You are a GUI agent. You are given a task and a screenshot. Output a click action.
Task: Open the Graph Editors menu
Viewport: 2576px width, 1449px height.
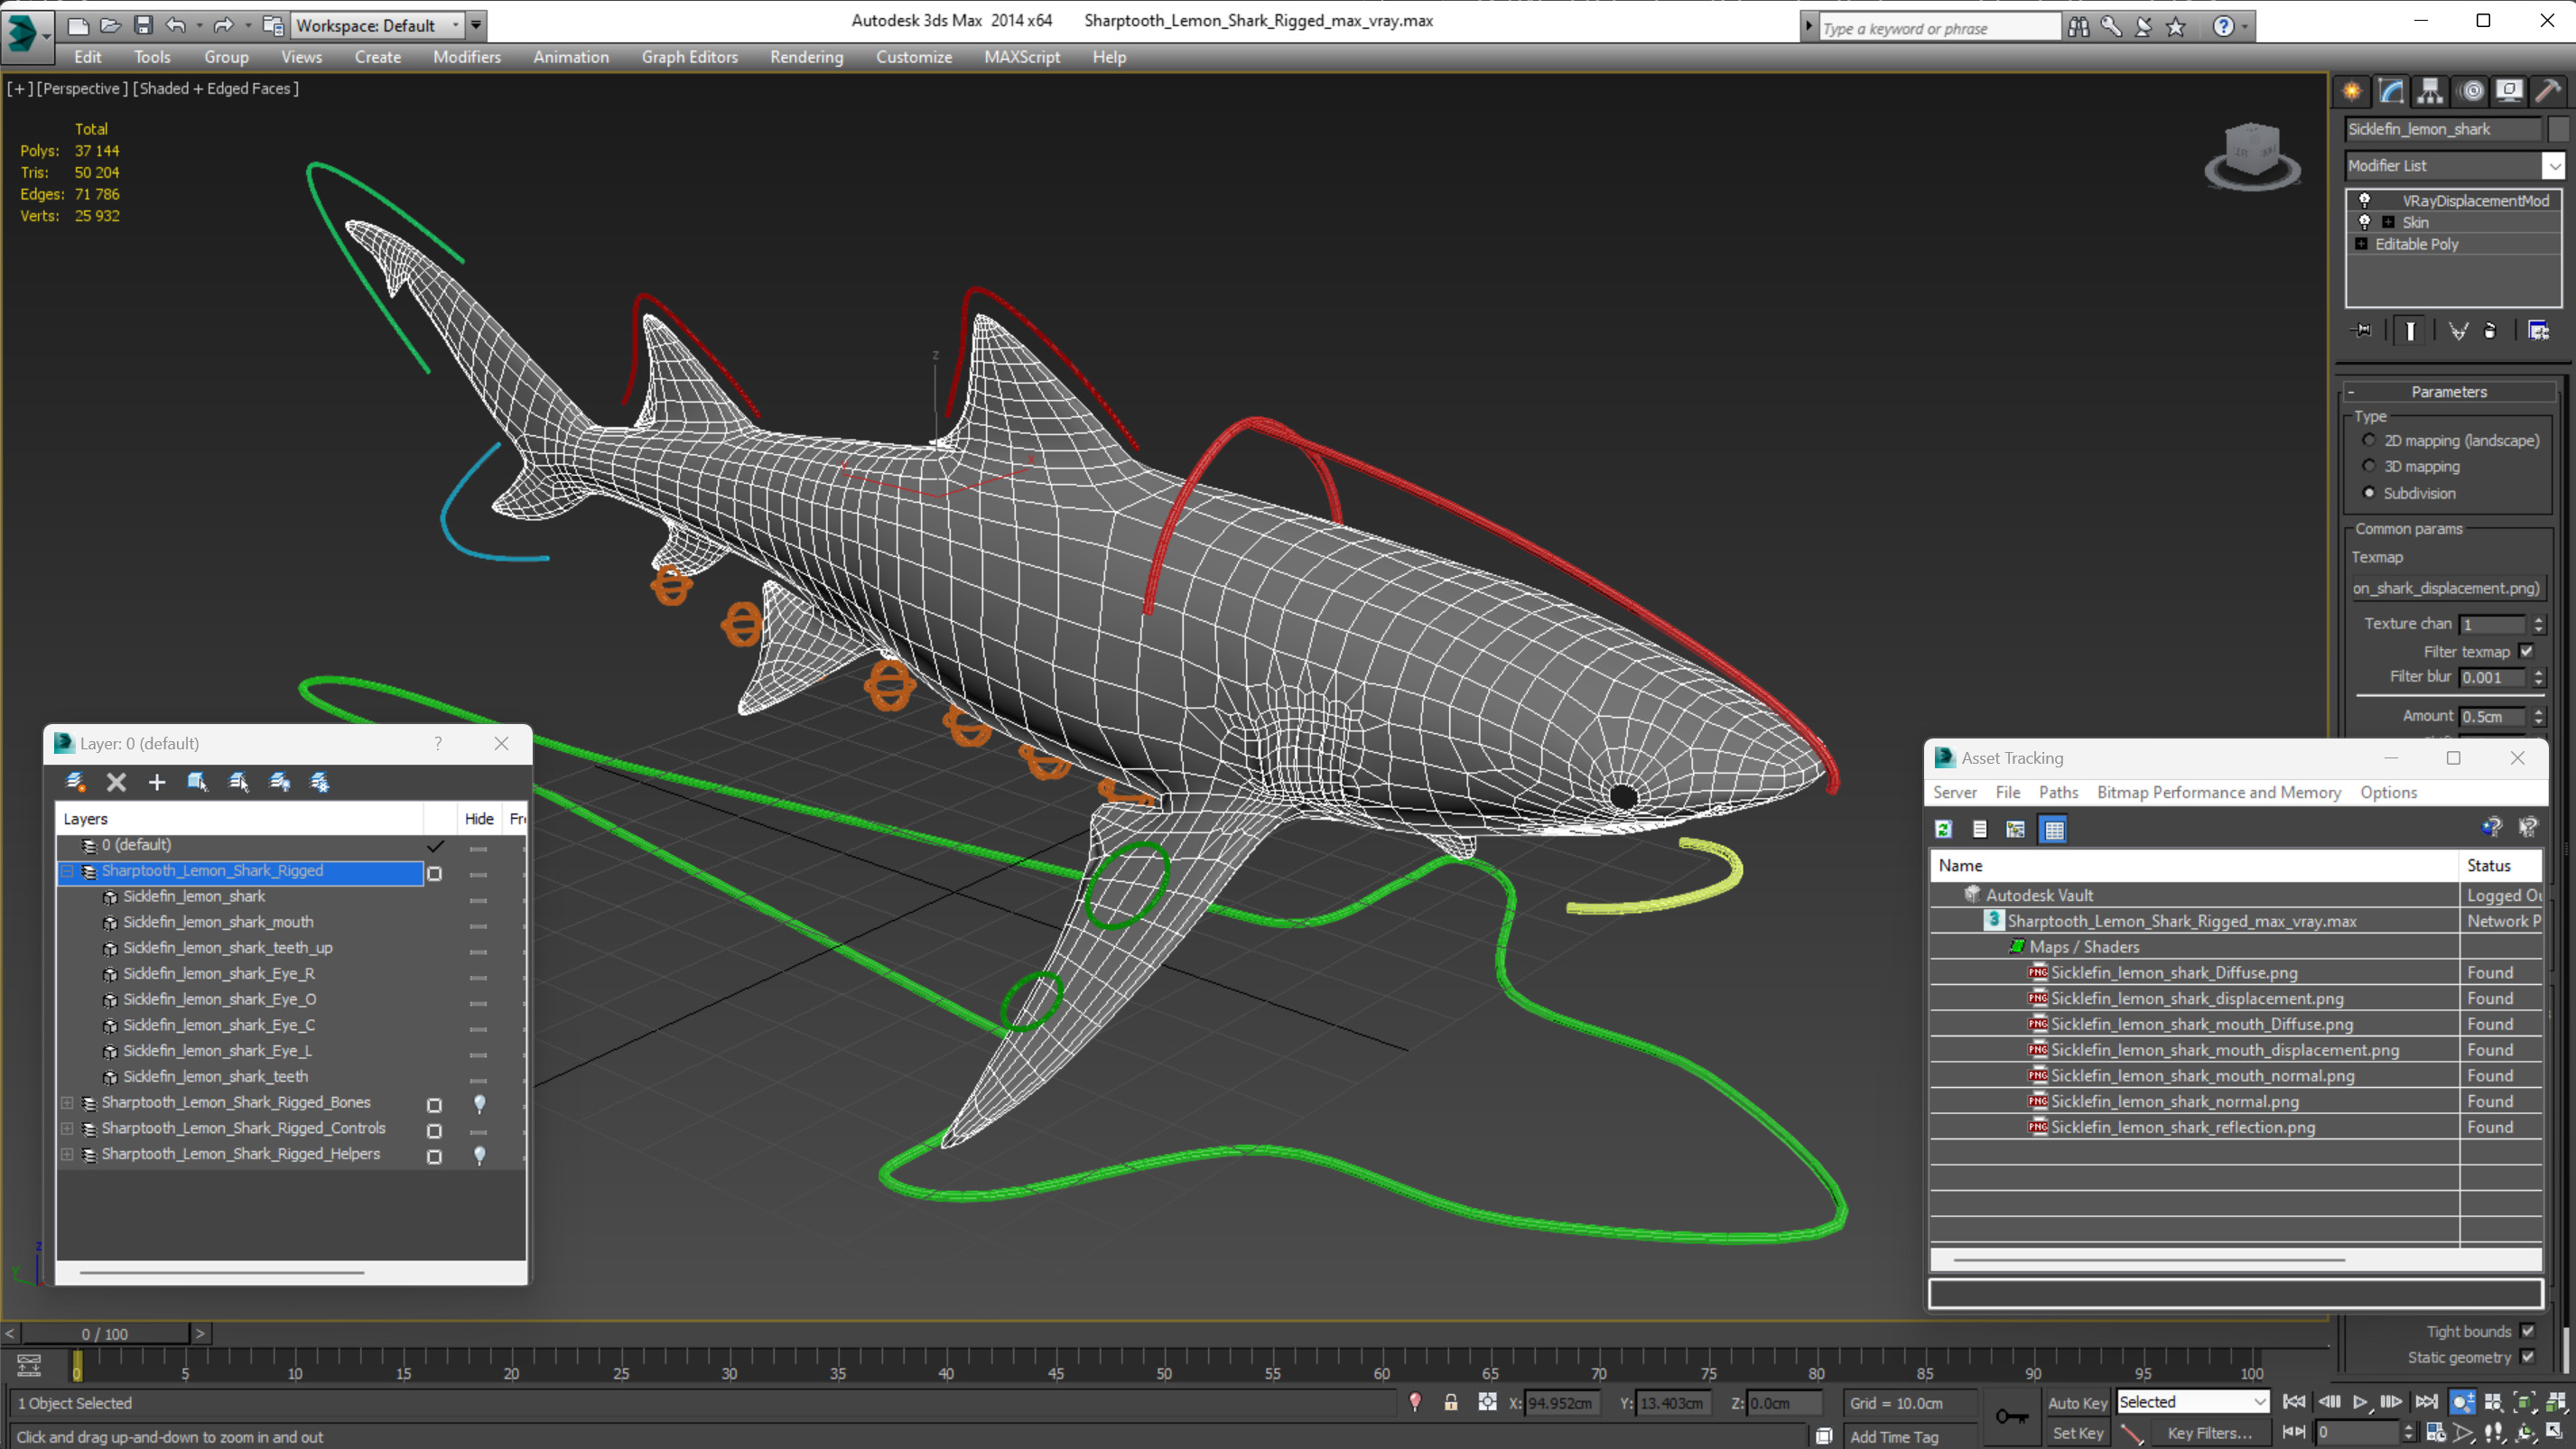tap(689, 57)
